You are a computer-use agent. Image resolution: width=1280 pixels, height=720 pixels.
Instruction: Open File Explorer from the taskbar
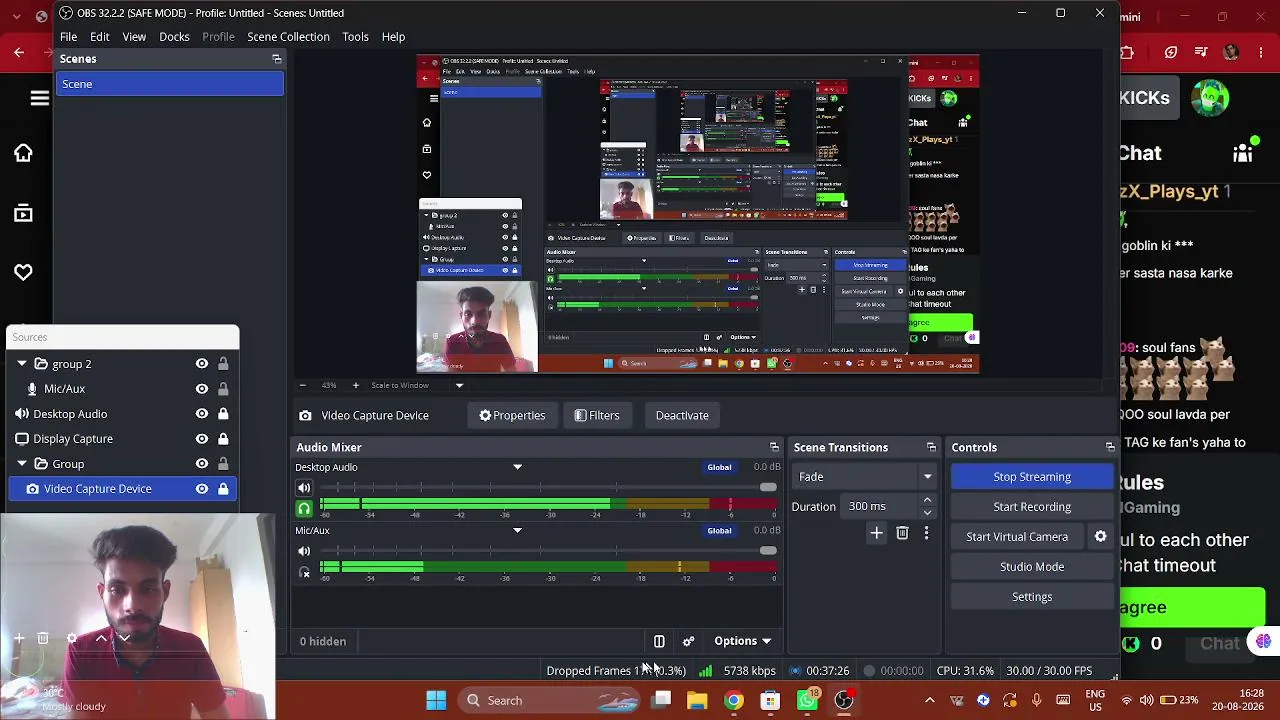(697, 700)
